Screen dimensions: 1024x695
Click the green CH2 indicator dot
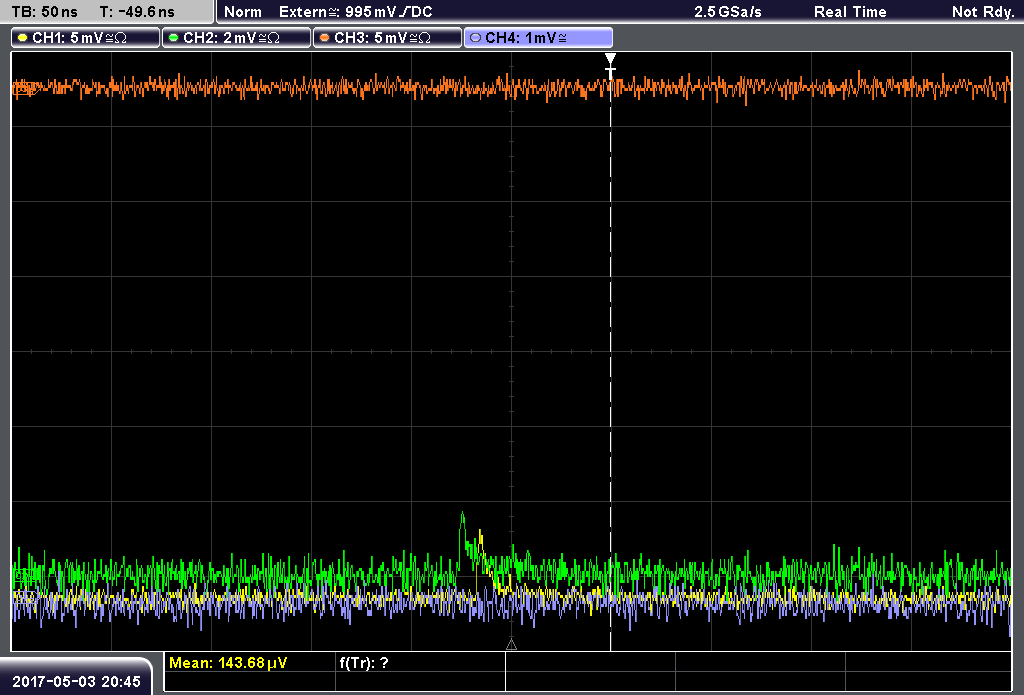coord(174,38)
